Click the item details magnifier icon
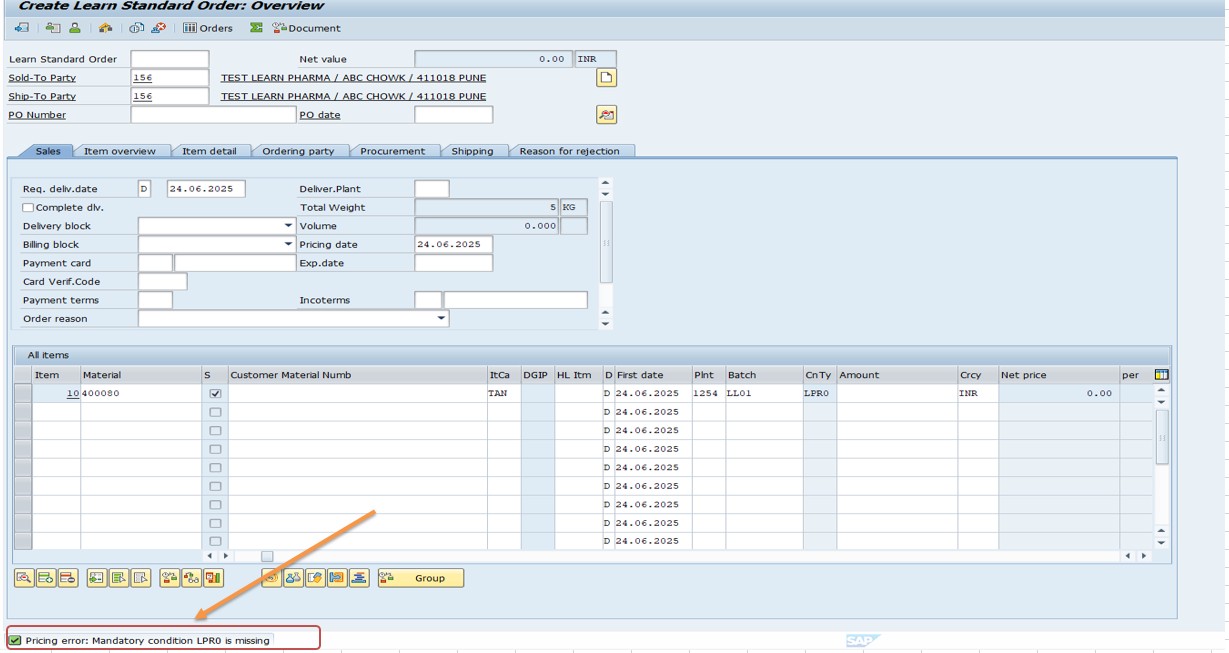 point(24,578)
